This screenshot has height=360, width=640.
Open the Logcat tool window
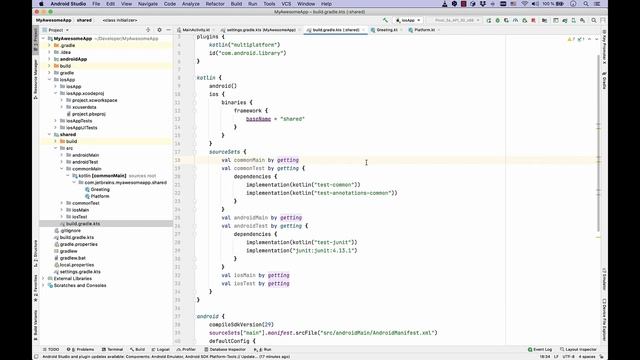click(161, 349)
